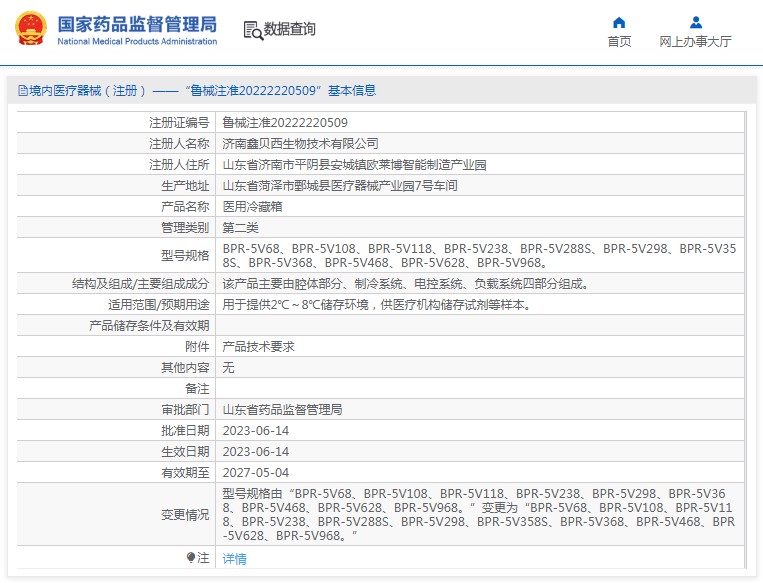The image size is (763, 583).
Task: Select 其他内容 value 无
Action: point(228,367)
